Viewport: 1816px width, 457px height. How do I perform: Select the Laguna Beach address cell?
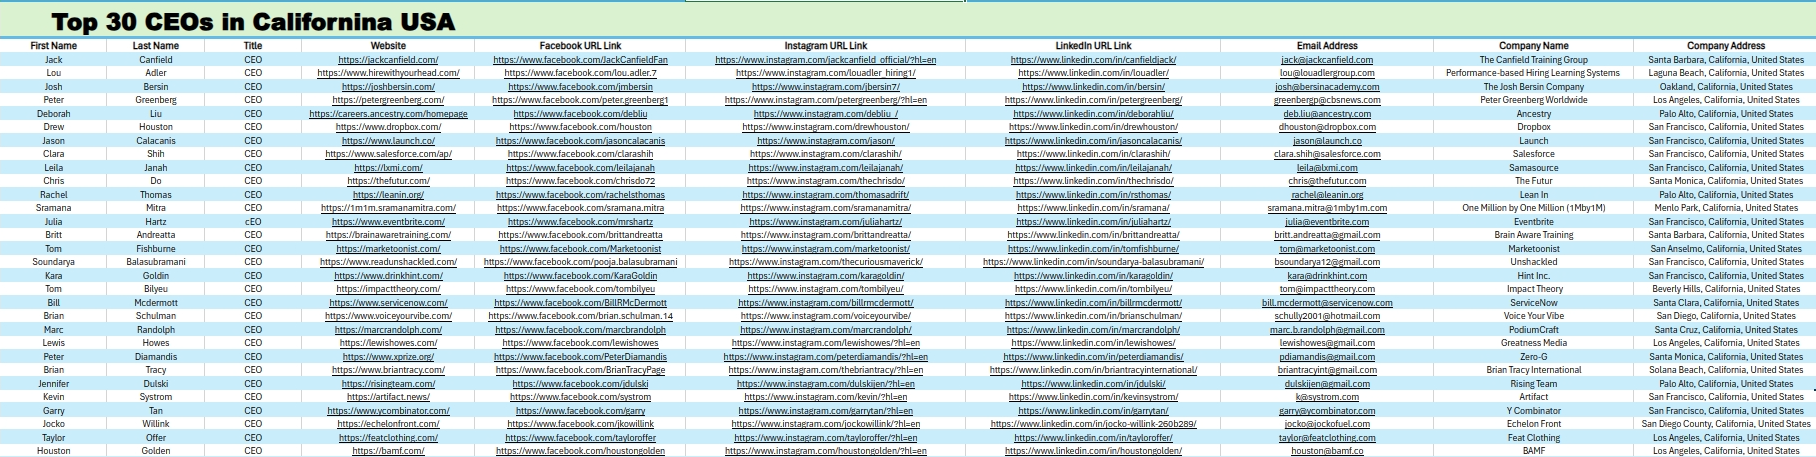[1725, 73]
